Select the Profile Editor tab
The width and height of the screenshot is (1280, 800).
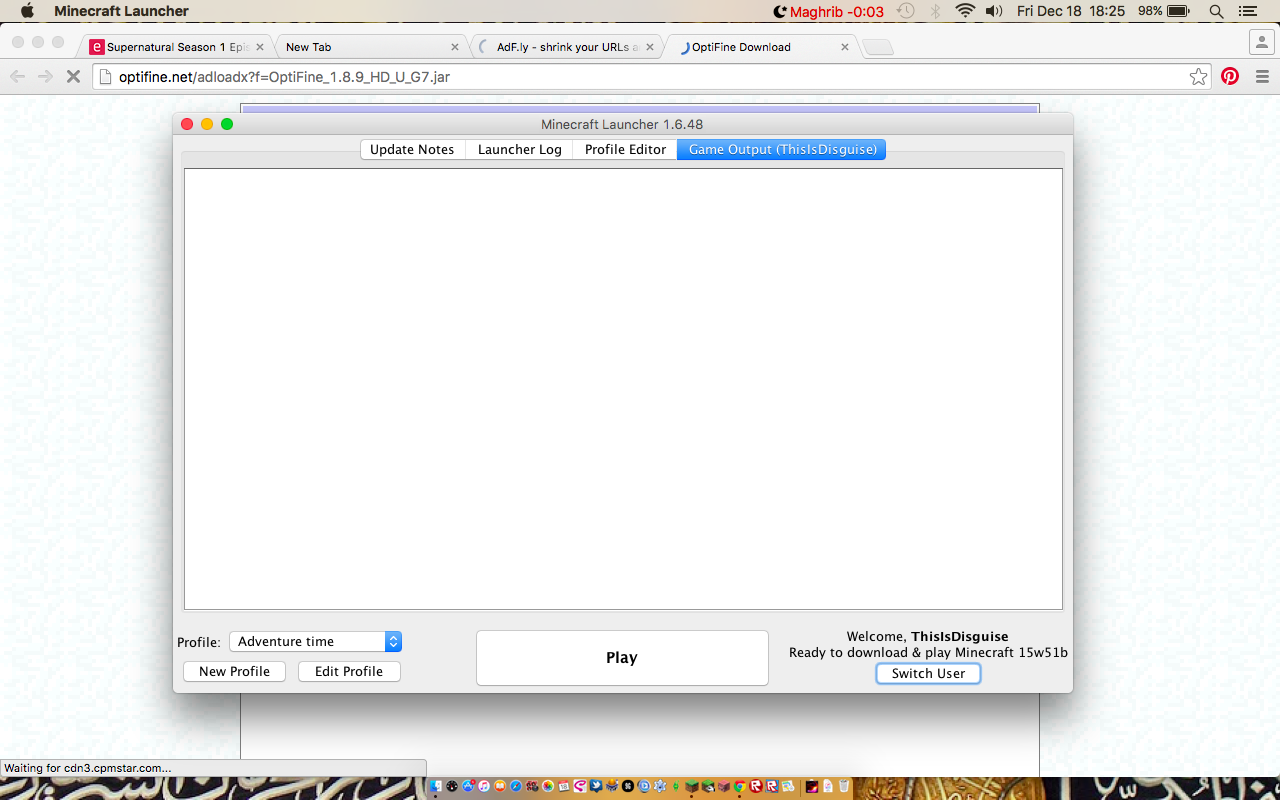pyautogui.click(x=625, y=149)
